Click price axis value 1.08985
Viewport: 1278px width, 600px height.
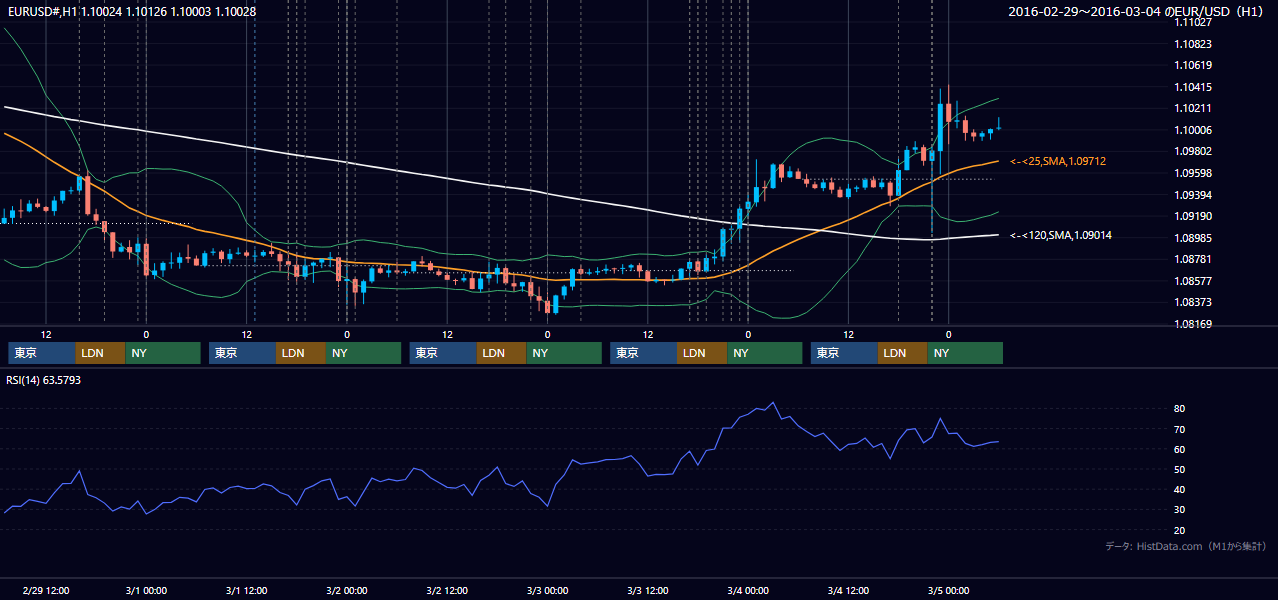1193,238
